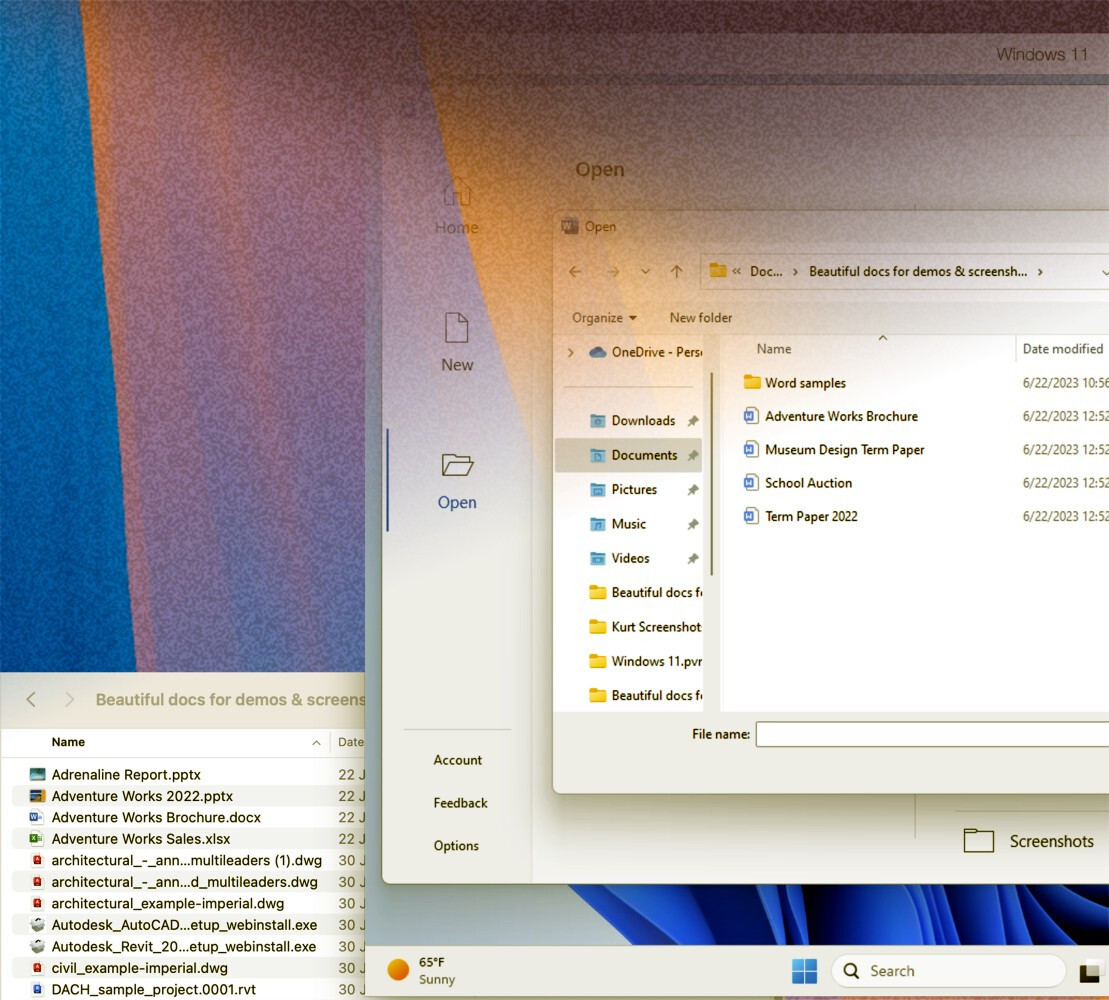
Task: Expand the chevron after the Beautiful docs breadcrumb
Action: coord(1040,272)
